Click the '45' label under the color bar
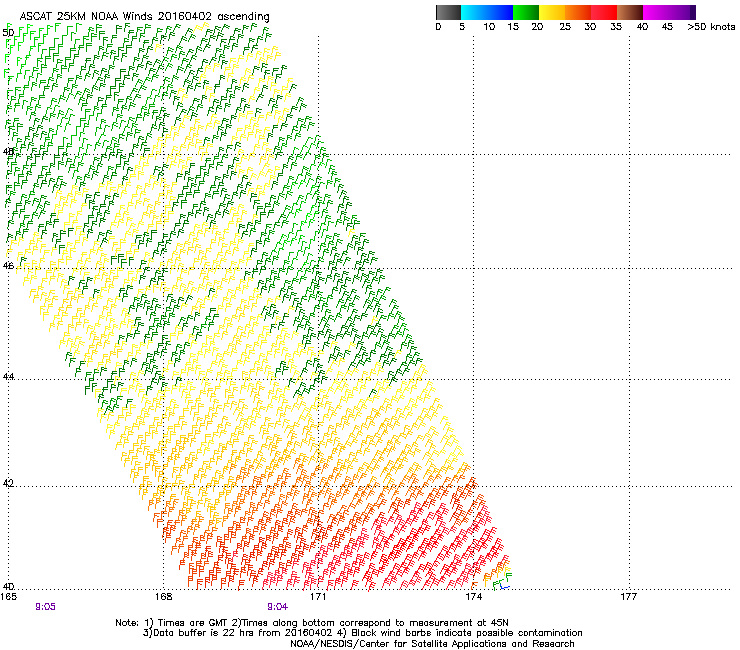This screenshot has width=740, height=650. [667, 27]
